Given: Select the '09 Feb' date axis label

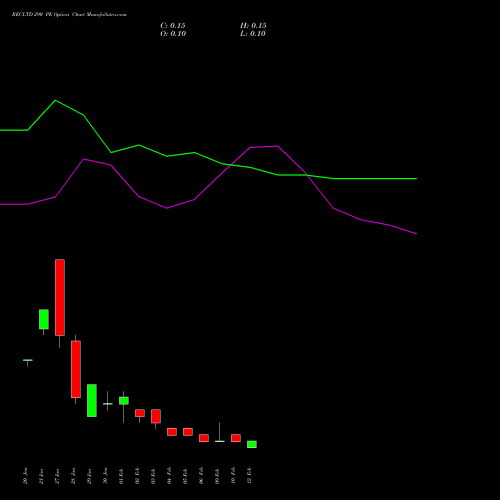Looking at the screenshot, I should [x=217, y=476].
